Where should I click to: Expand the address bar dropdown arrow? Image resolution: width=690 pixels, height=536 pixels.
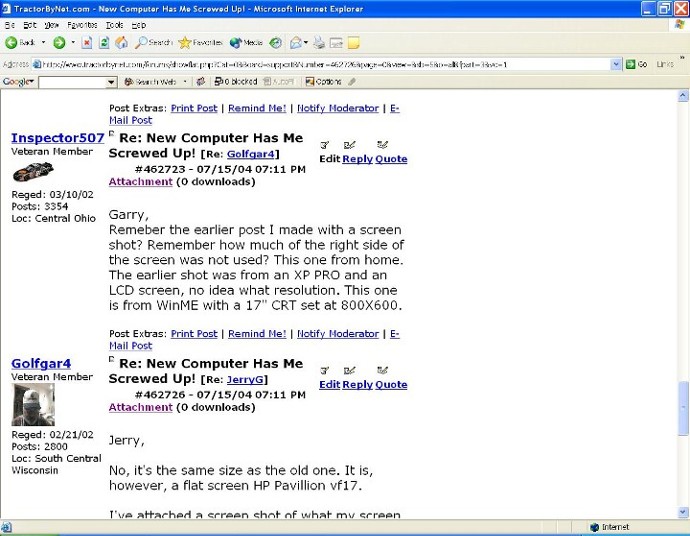click(x=616, y=64)
